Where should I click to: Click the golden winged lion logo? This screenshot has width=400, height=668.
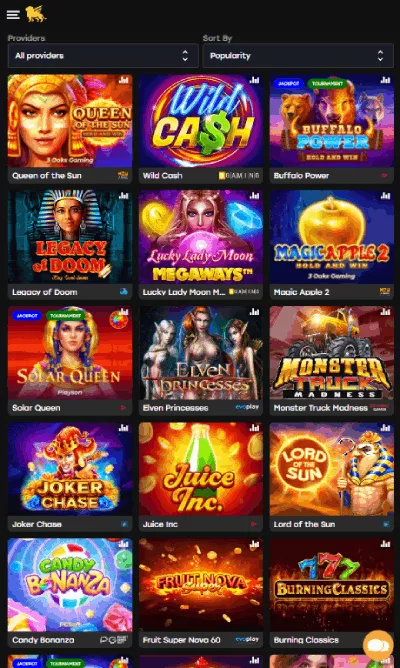(35, 14)
